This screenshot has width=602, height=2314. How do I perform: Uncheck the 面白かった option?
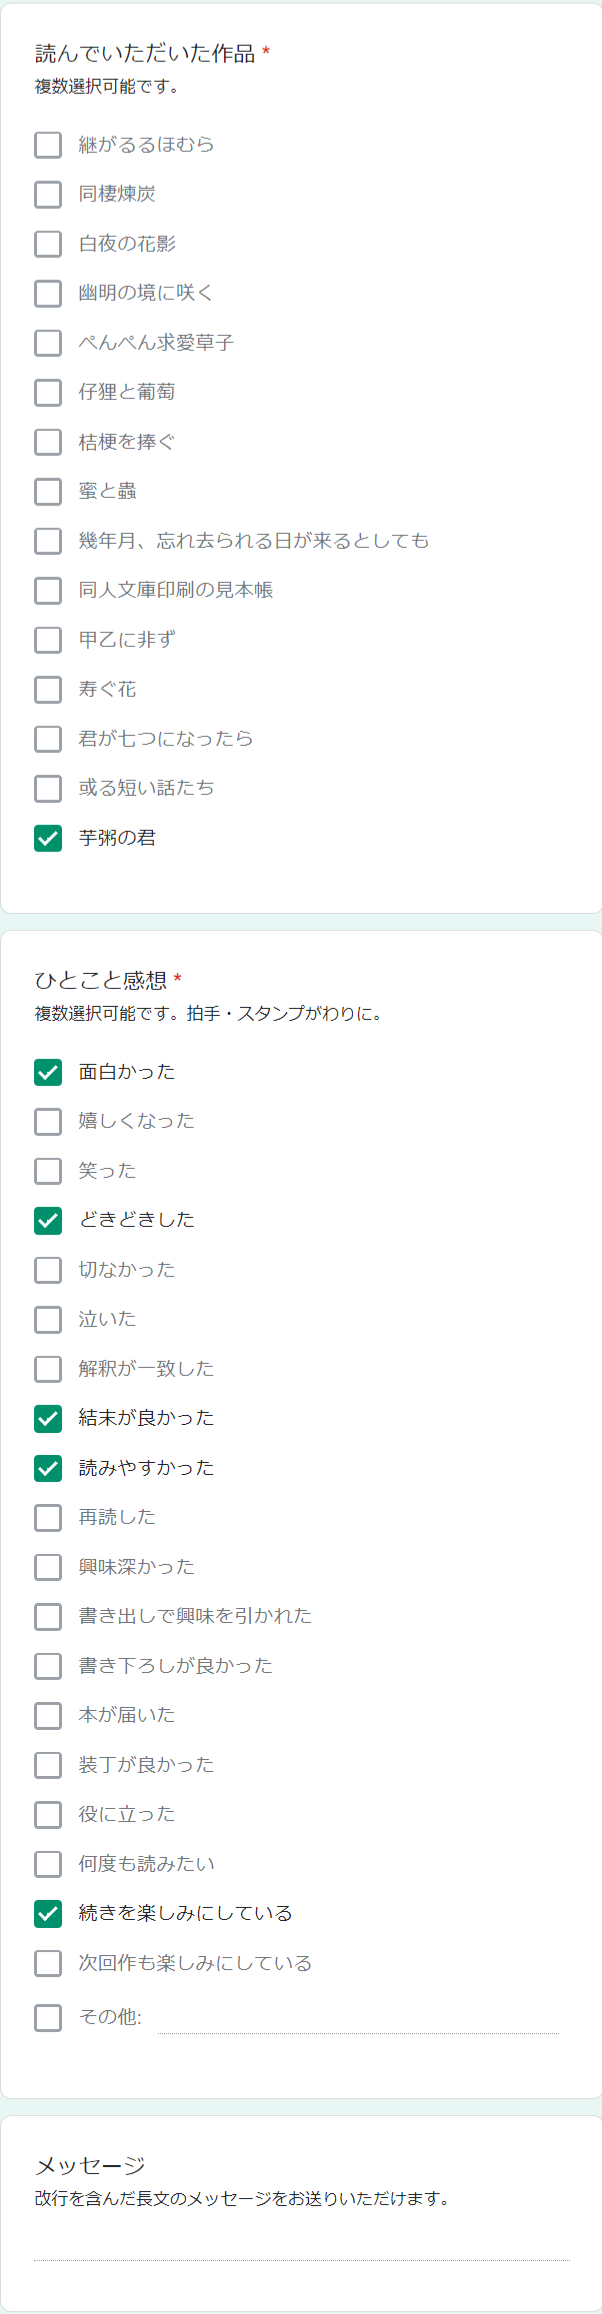(x=48, y=1072)
